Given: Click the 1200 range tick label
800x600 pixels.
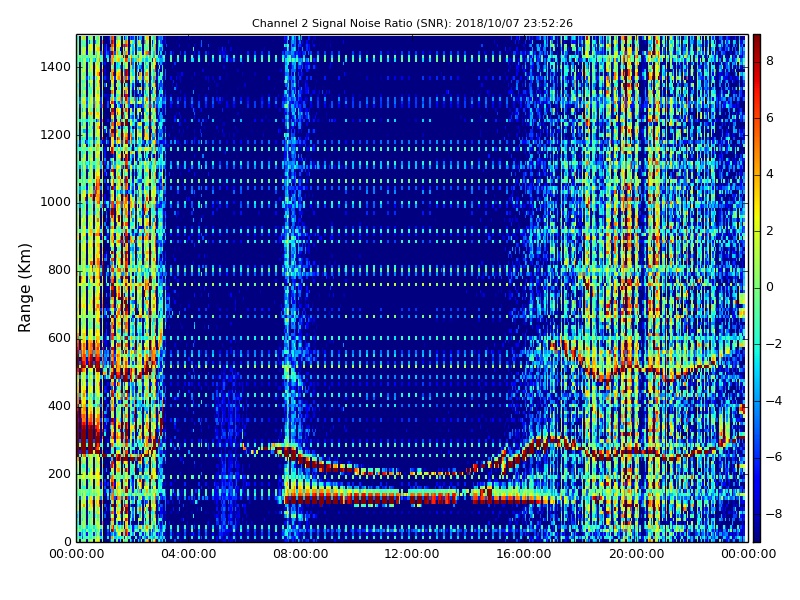Looking at the screenshot, I should click(x=56, y=135).
